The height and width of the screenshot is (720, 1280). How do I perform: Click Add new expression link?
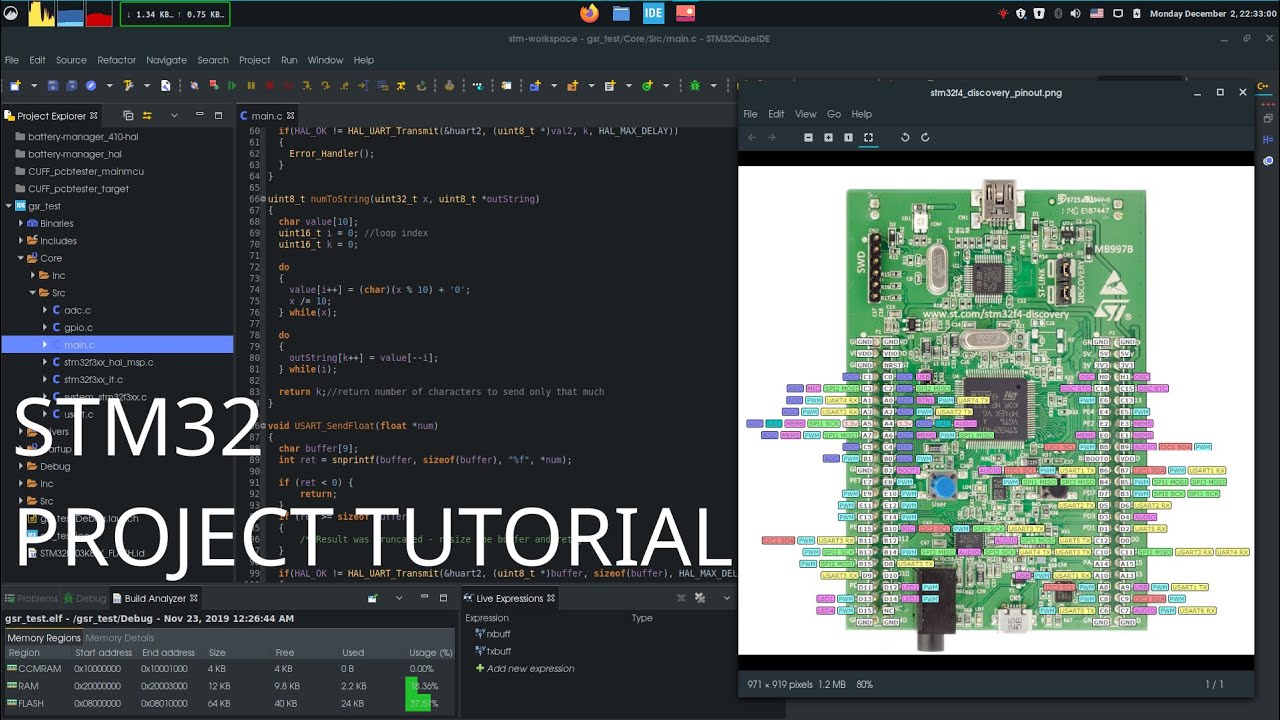(x=524, y=668)
